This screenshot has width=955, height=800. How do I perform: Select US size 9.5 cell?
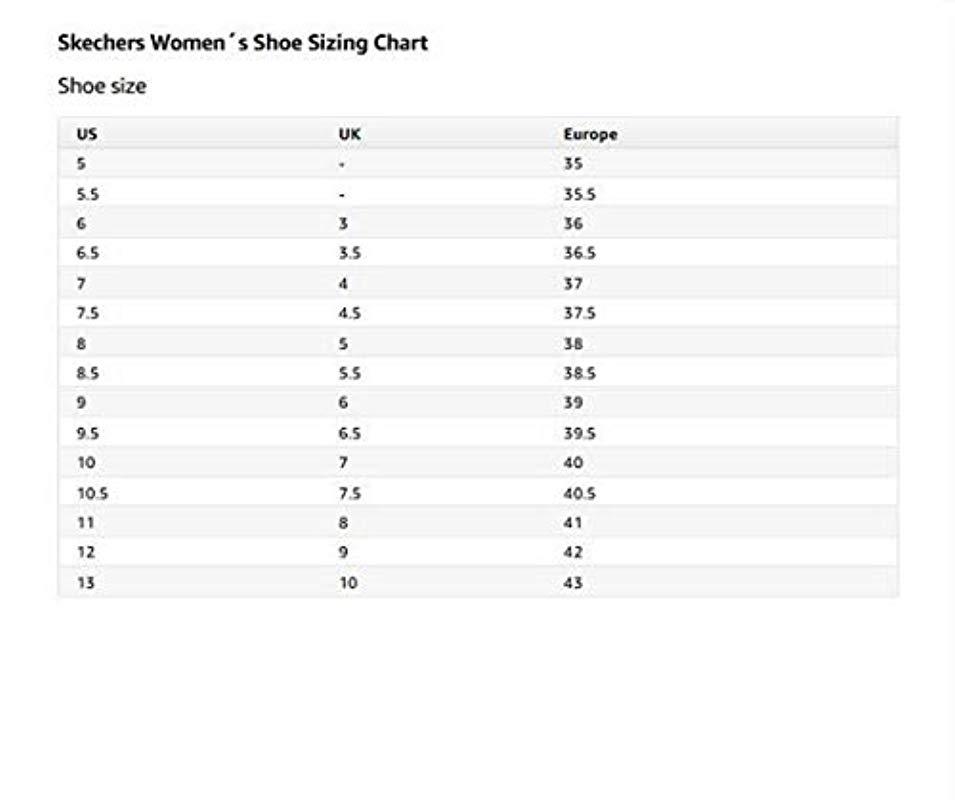coord(88,433)
